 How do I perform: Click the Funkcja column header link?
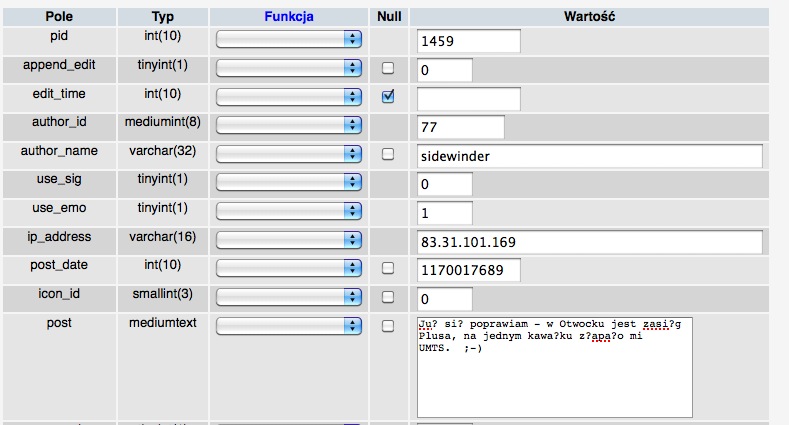click(x=289, y=16)
